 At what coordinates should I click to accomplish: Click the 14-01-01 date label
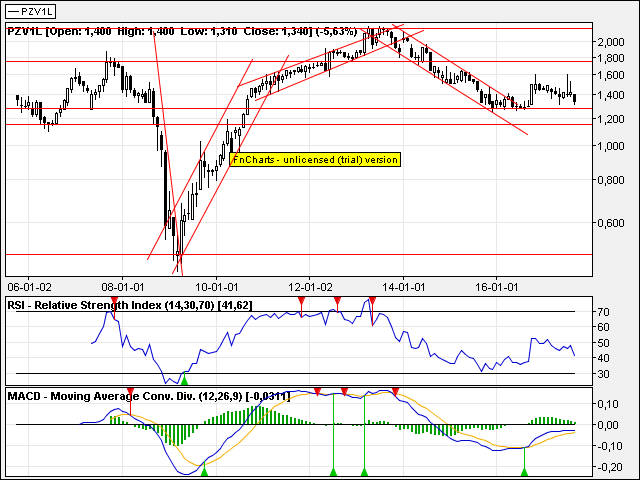403,287
